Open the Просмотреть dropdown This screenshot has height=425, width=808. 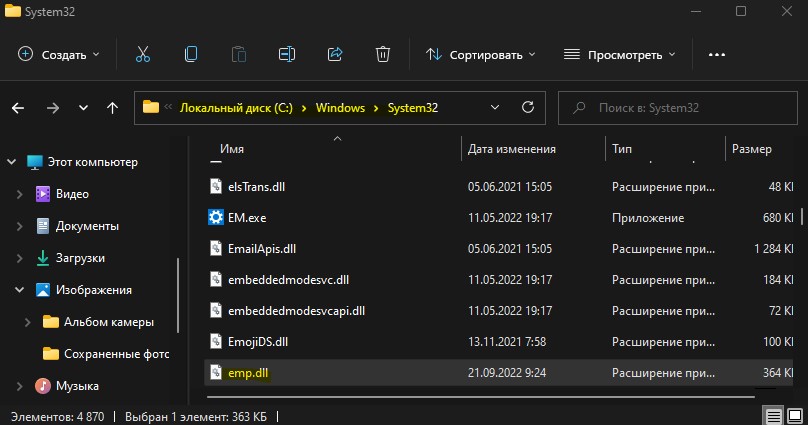(619, 54)
